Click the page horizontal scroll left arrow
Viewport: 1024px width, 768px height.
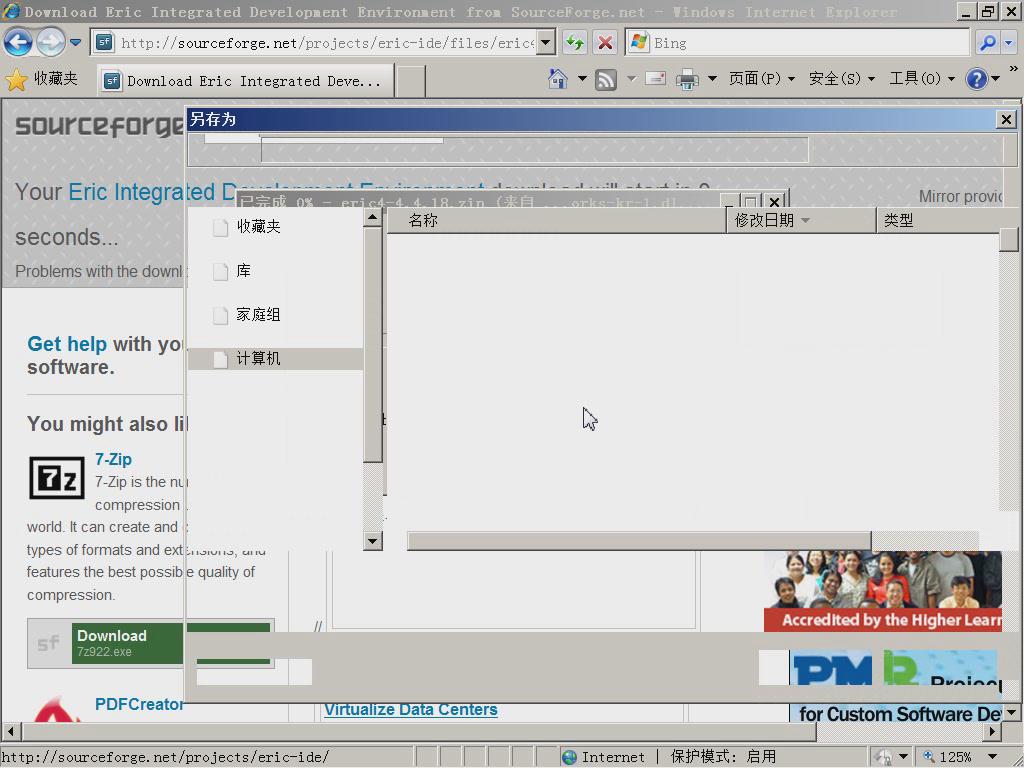click(11, 731)
